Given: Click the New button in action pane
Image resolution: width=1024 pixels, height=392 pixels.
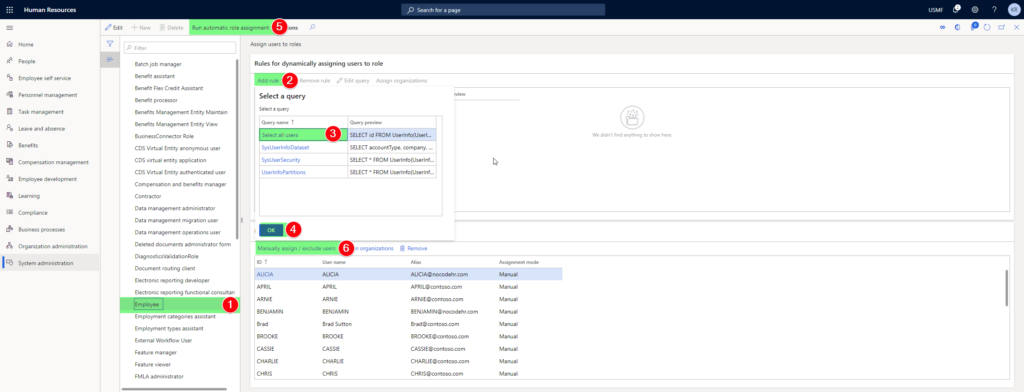Looking at the screenshot, I should coord(140,27).
